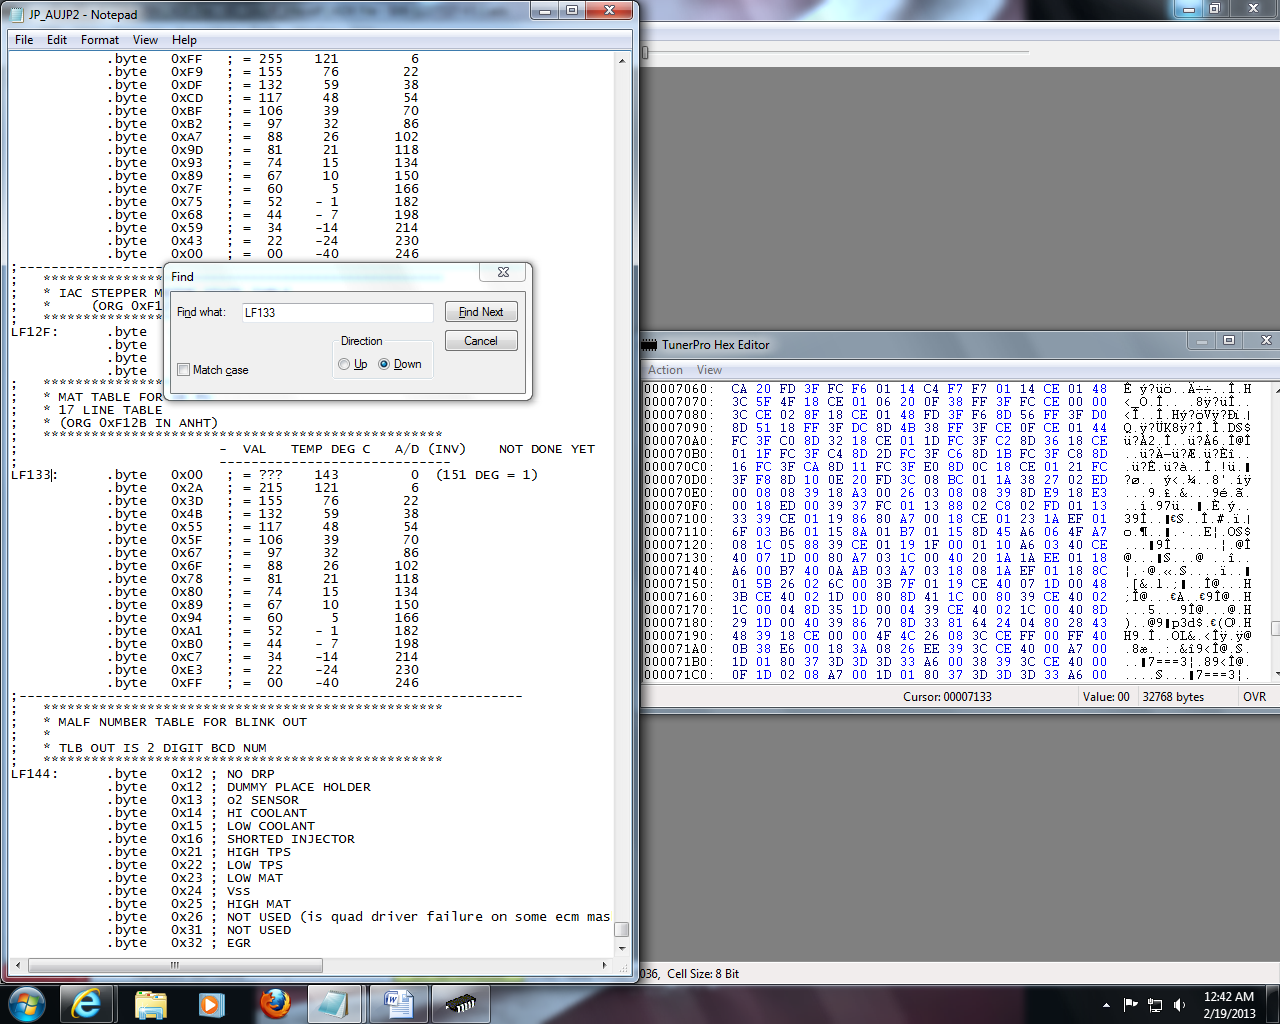Screen dimensions: 1280x1024
Task: Click hex address 00007130 row
Action: tap(677, 558)
